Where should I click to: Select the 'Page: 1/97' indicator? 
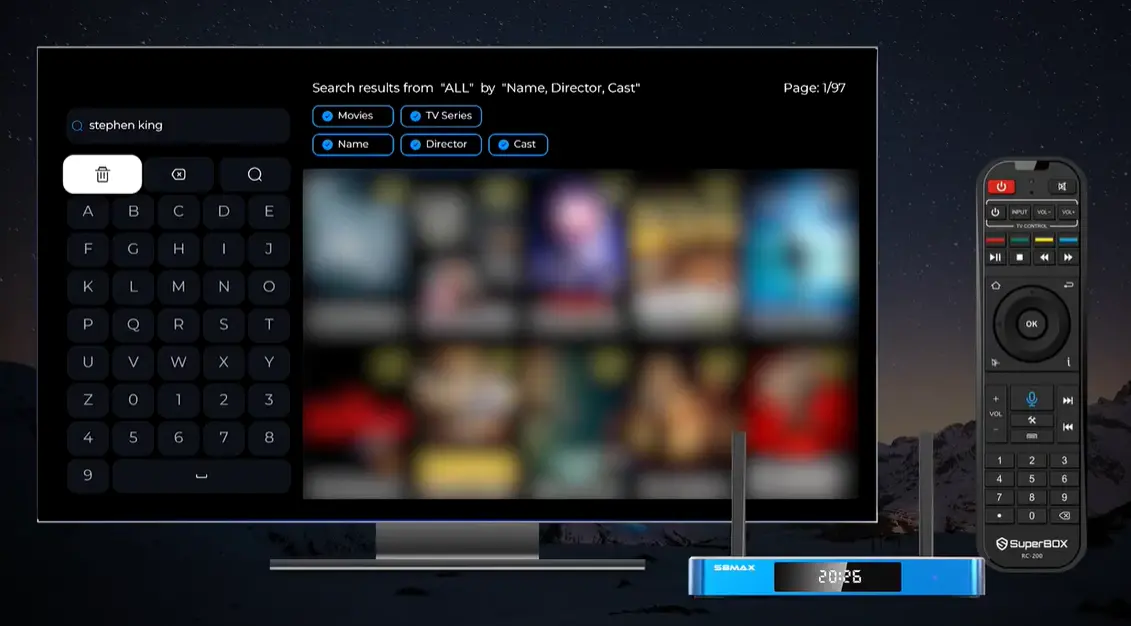coord(814,88)
